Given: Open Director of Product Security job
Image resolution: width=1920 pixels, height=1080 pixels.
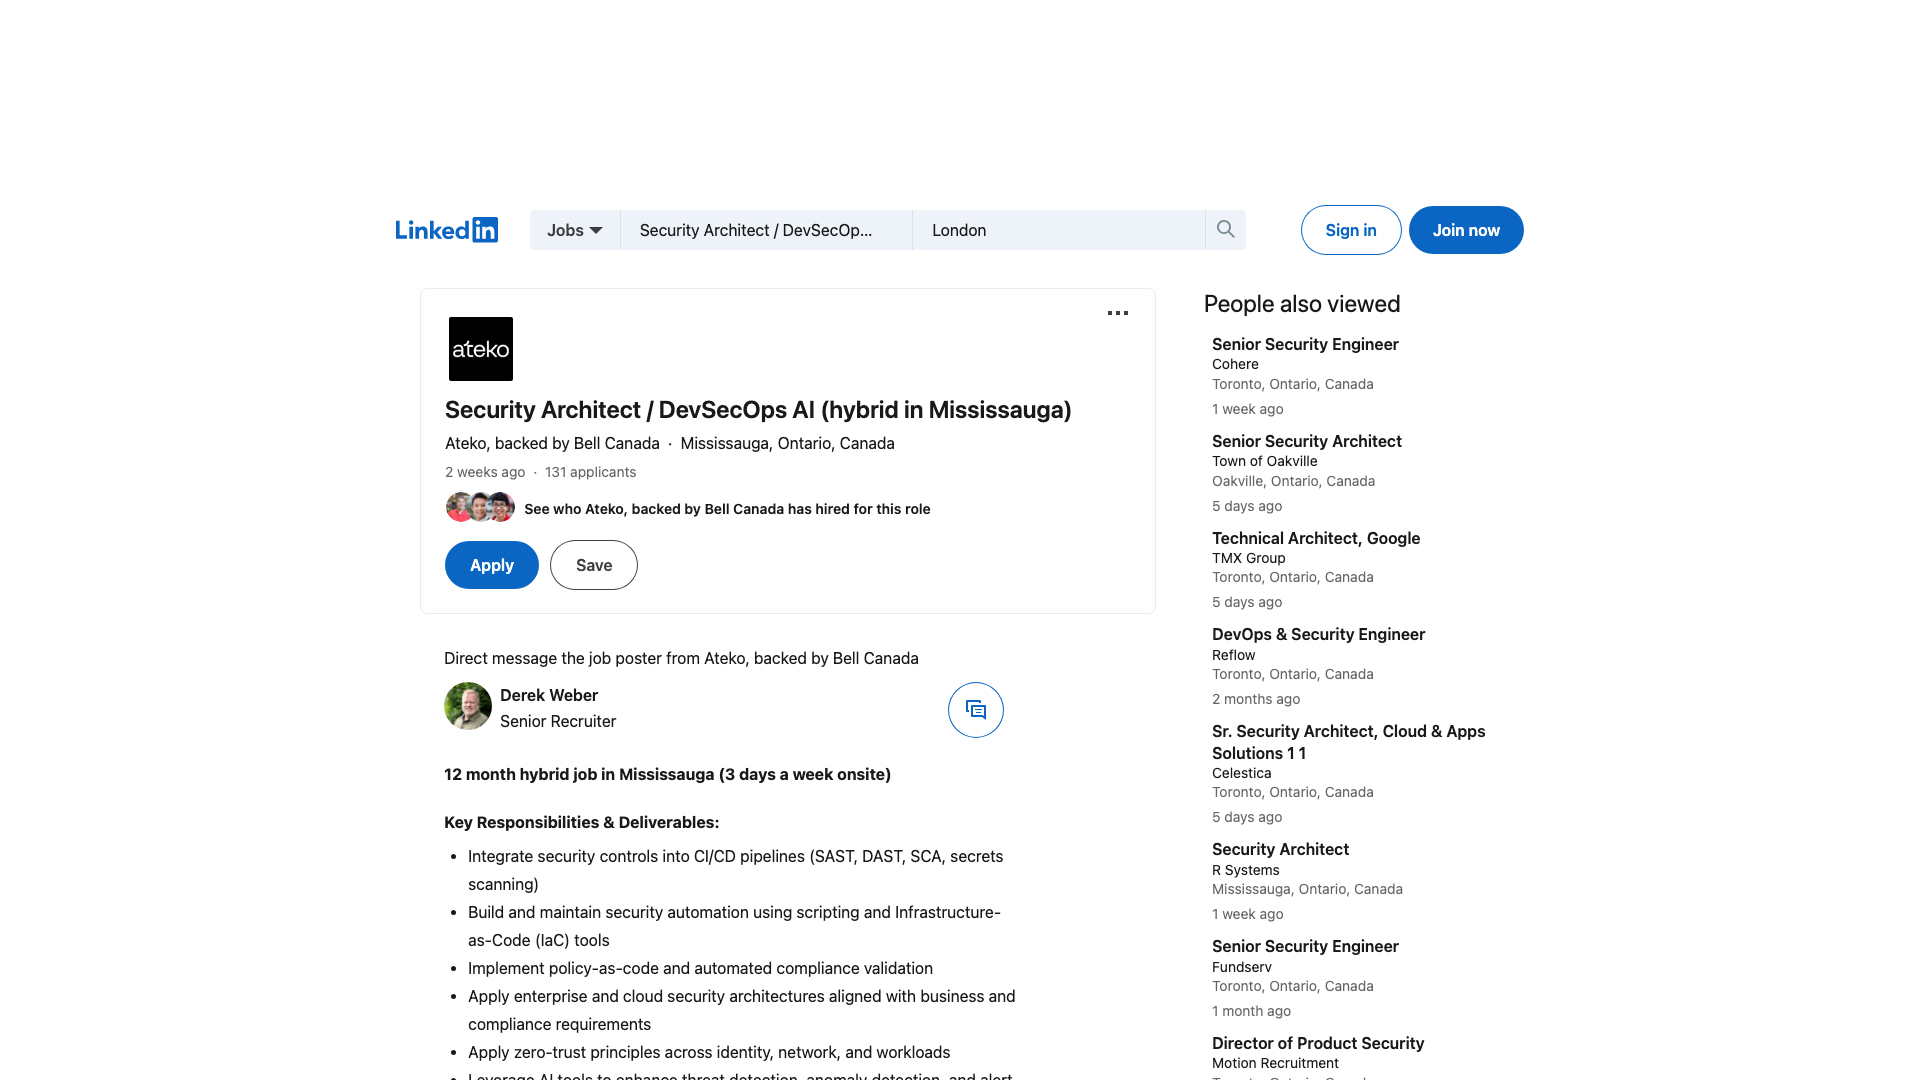Looking at the screenshot, I should pos(1318,1043).
